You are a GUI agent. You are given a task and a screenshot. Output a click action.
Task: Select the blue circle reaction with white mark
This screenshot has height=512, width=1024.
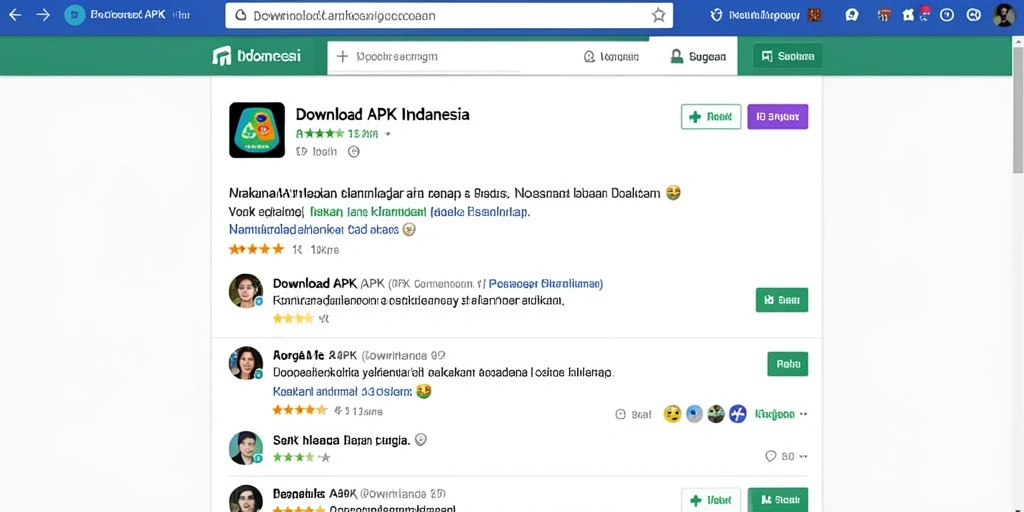(x=737, y=413)
